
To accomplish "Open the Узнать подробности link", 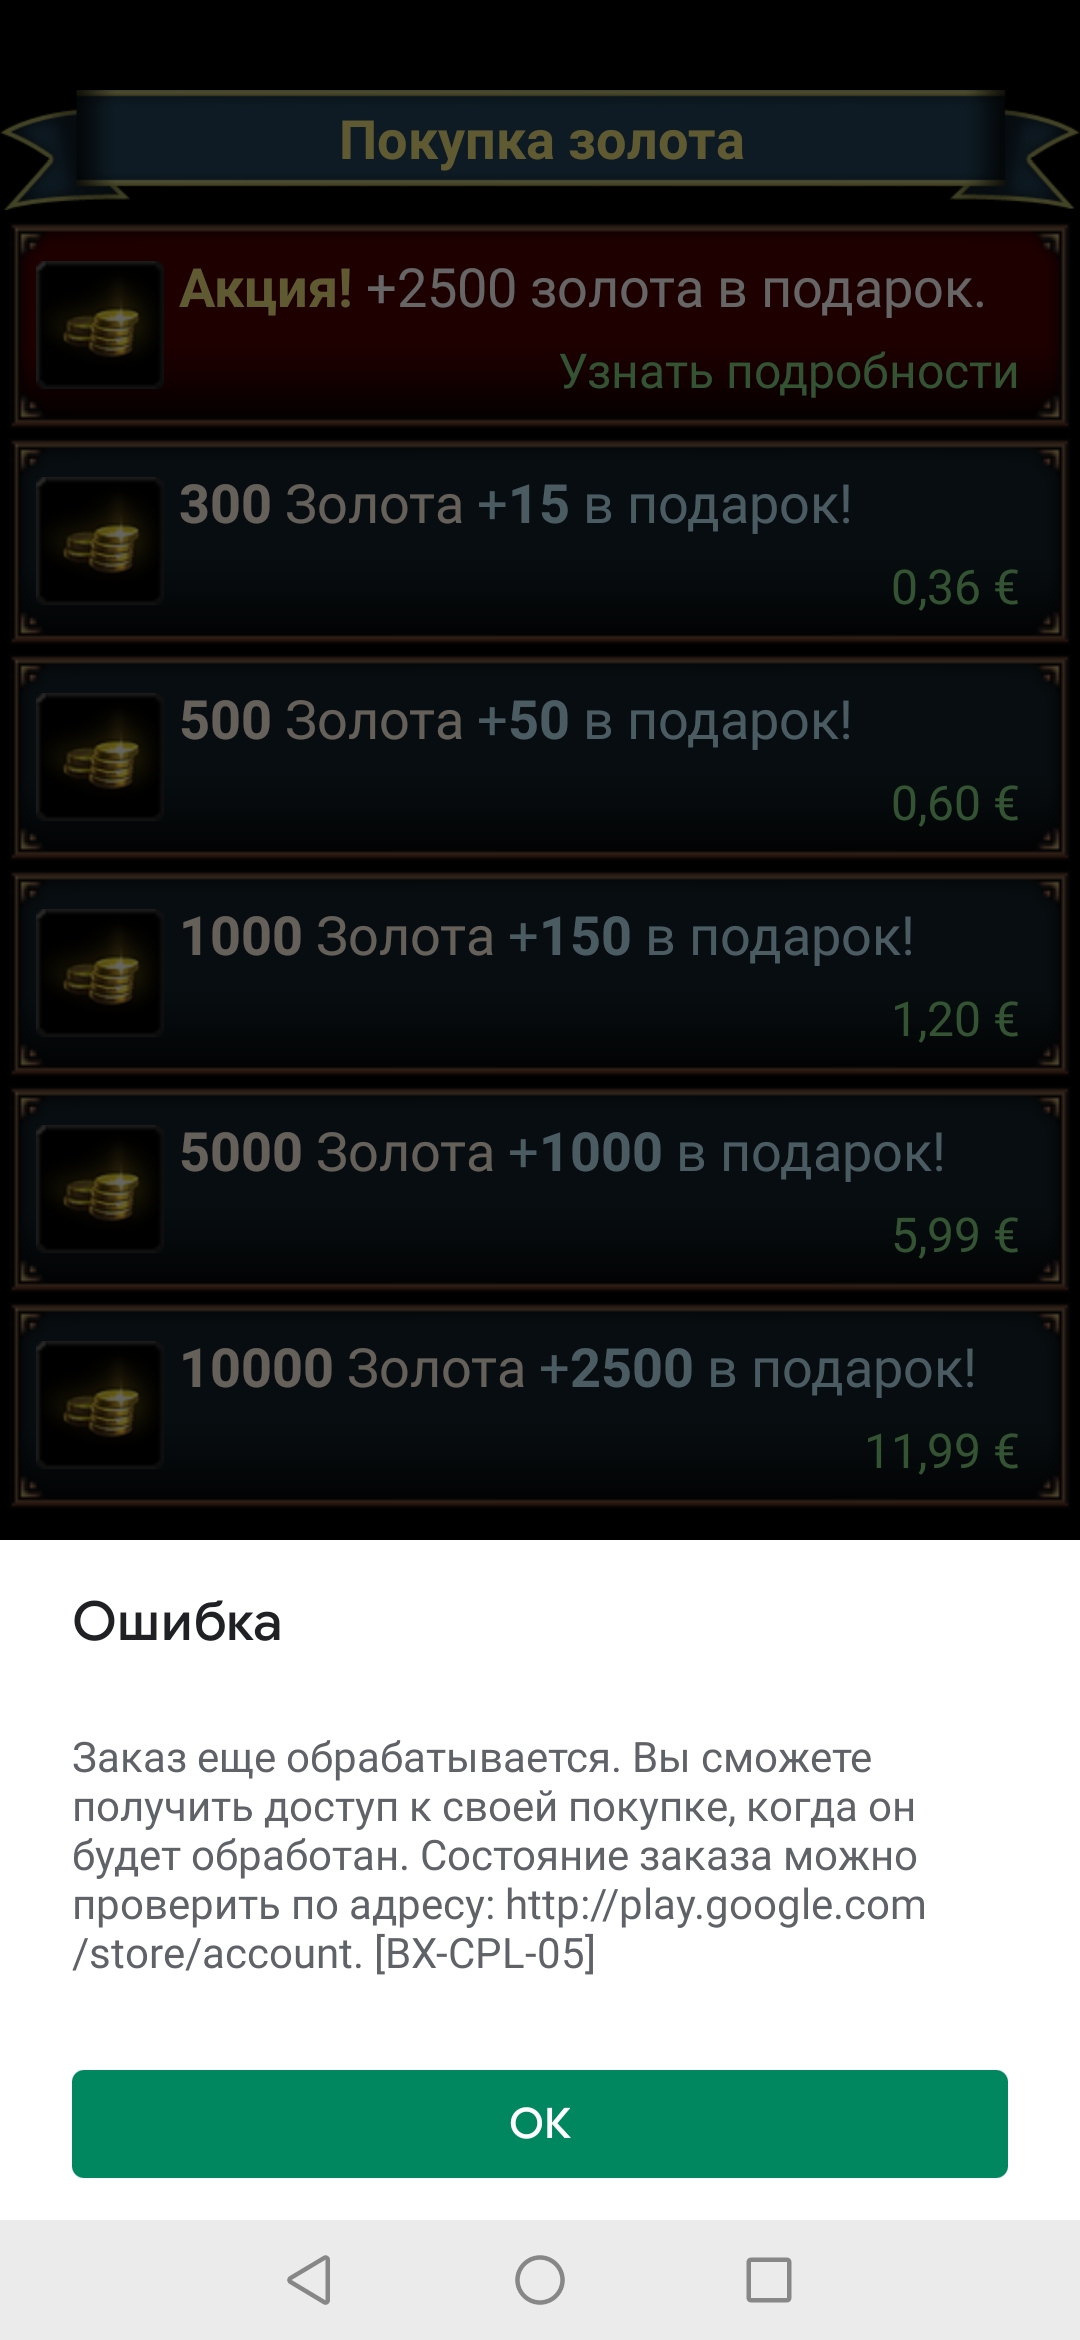I will click(x=789, y=372).
